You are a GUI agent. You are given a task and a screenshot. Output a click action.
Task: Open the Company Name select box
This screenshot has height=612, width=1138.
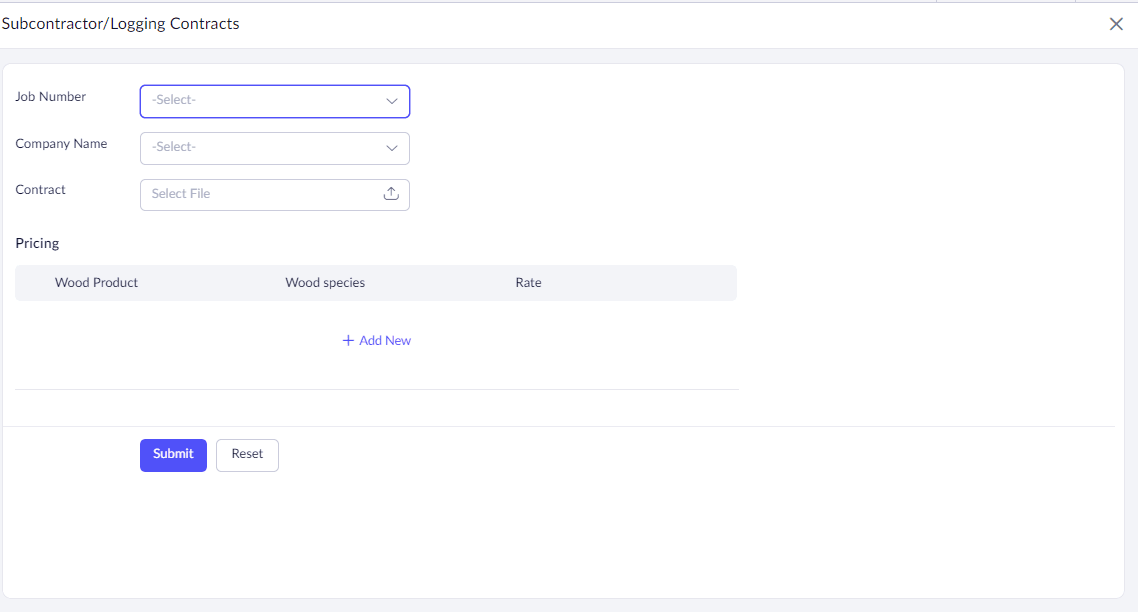[260, 148]
